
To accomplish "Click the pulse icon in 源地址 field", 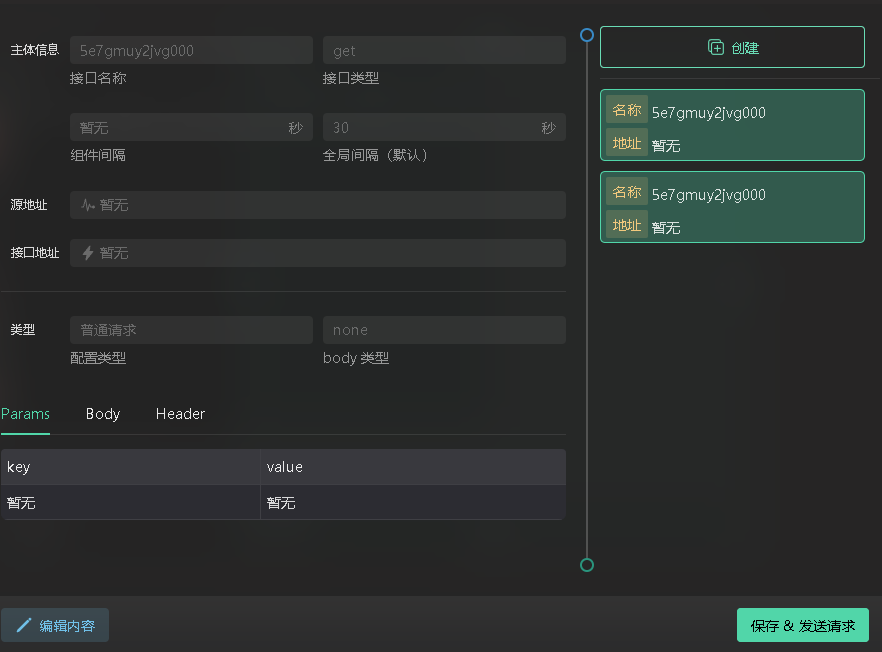I will pos(88,205).
